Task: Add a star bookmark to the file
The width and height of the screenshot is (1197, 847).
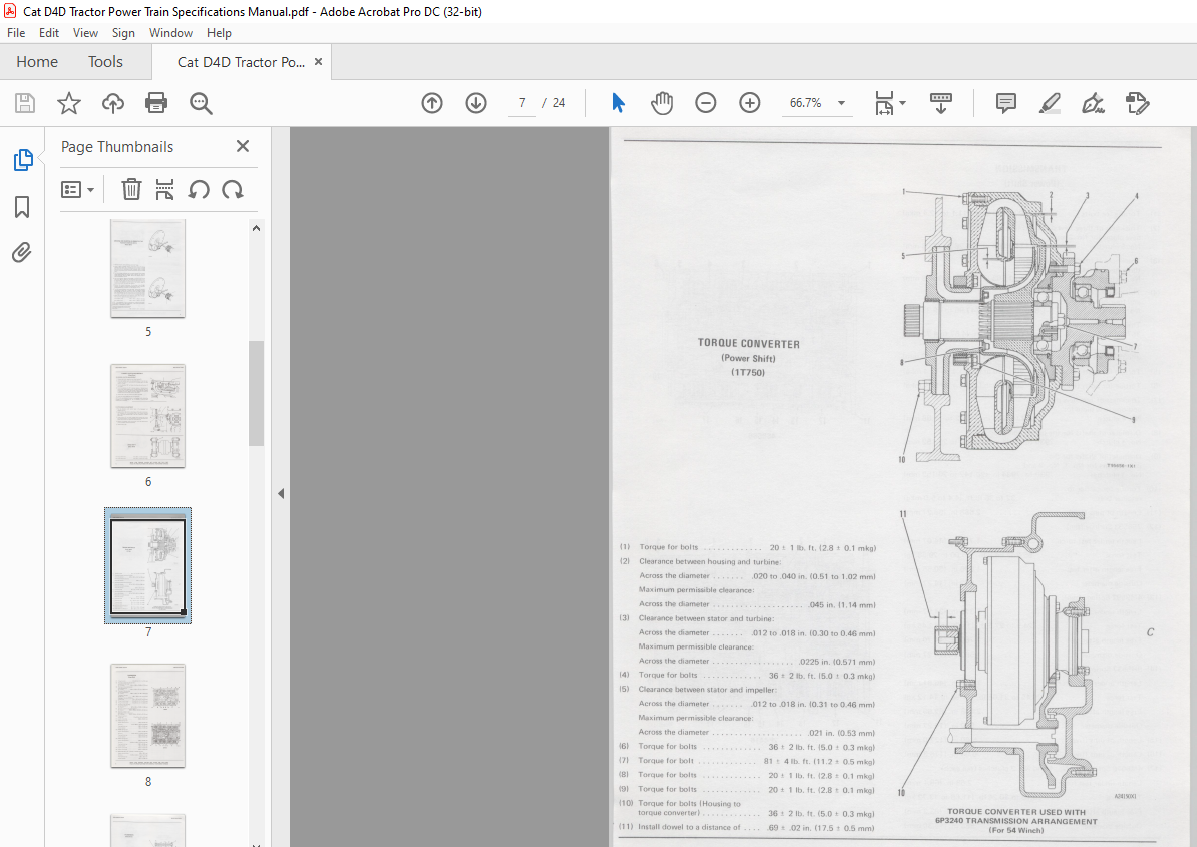Action: (69, 103)
